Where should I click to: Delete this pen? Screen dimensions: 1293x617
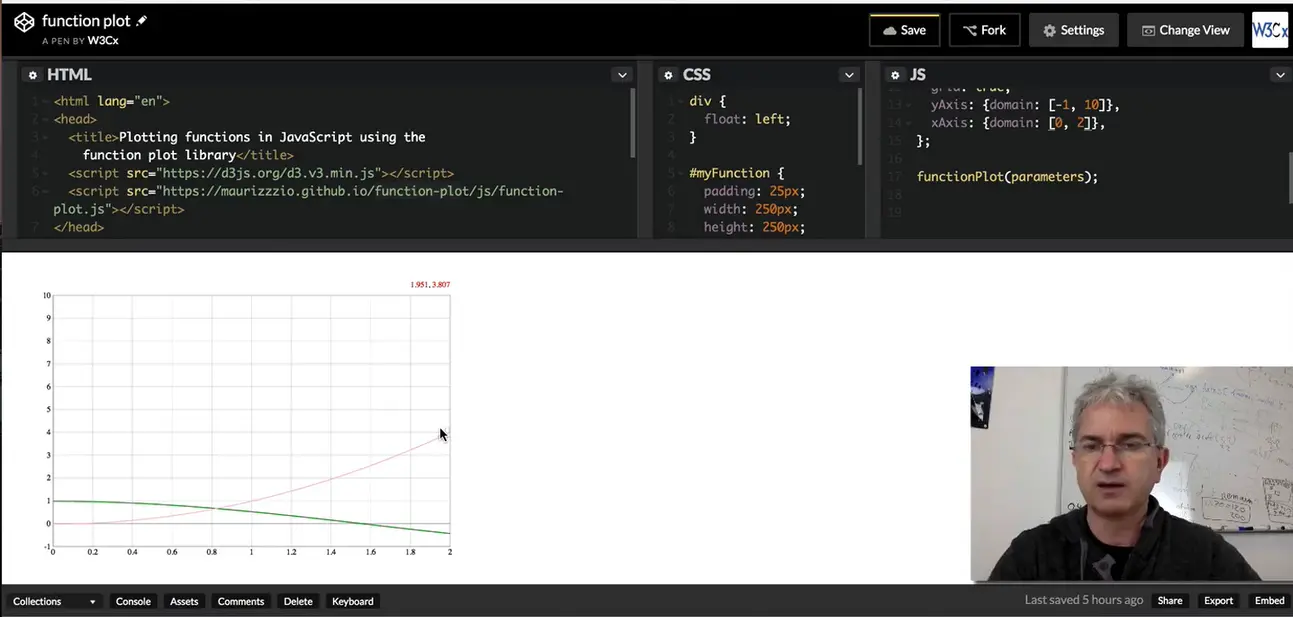coord(298,601)
